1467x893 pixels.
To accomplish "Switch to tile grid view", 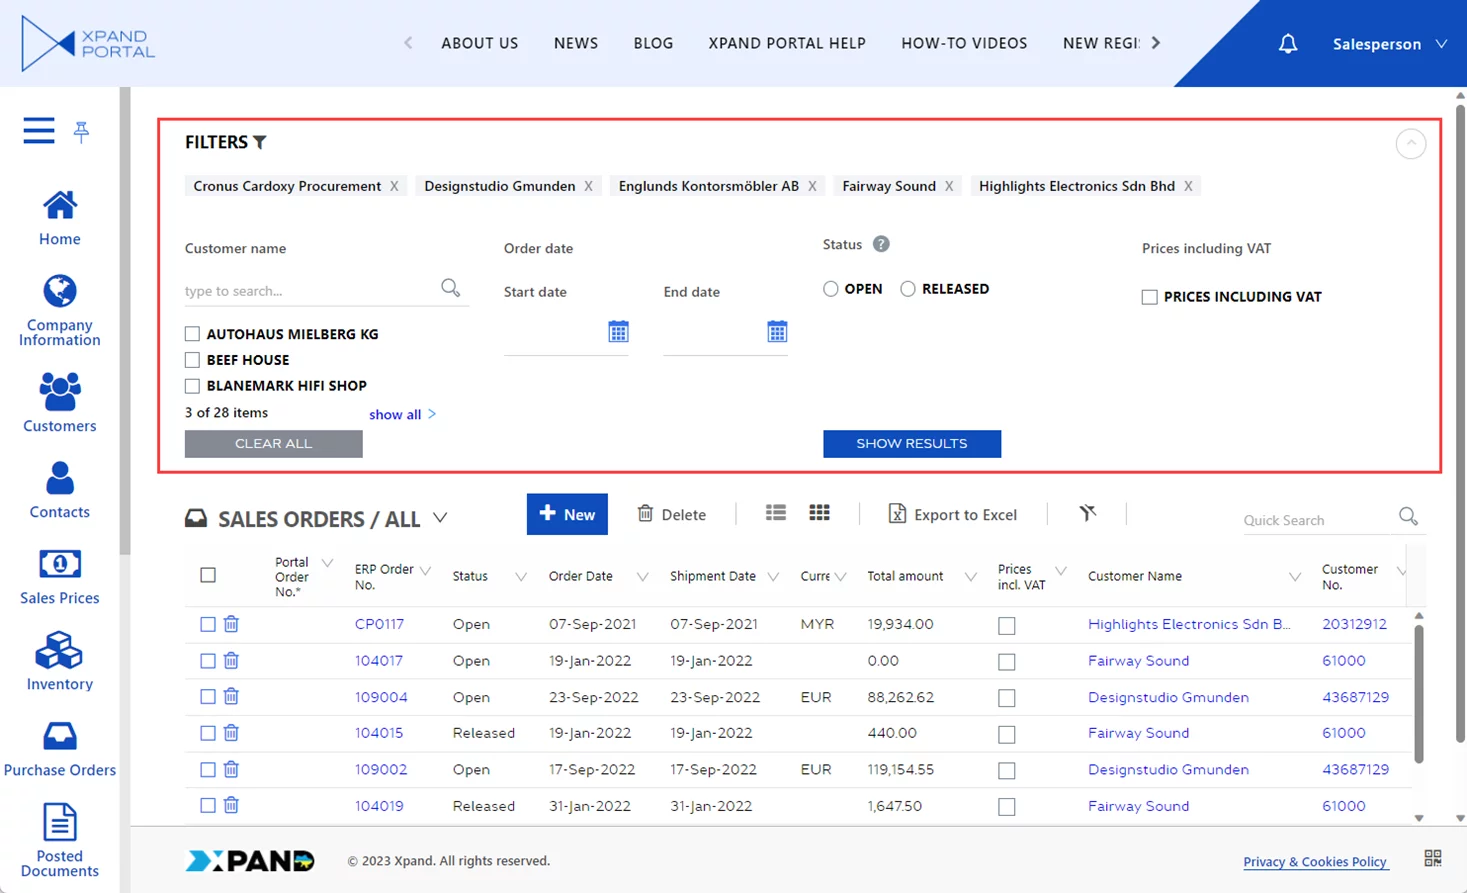I will pyautogui.click(x=819, y=513).
